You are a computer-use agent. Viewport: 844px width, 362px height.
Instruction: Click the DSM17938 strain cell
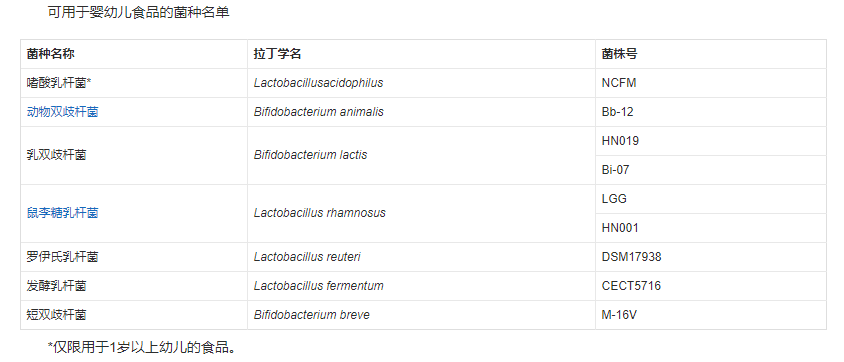pyautogui.click(x=711, y=257)
